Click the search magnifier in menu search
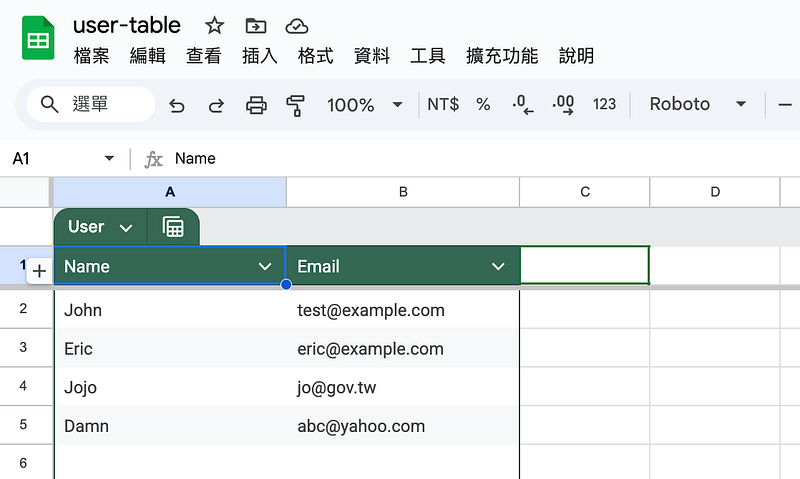 click(49, 105)
